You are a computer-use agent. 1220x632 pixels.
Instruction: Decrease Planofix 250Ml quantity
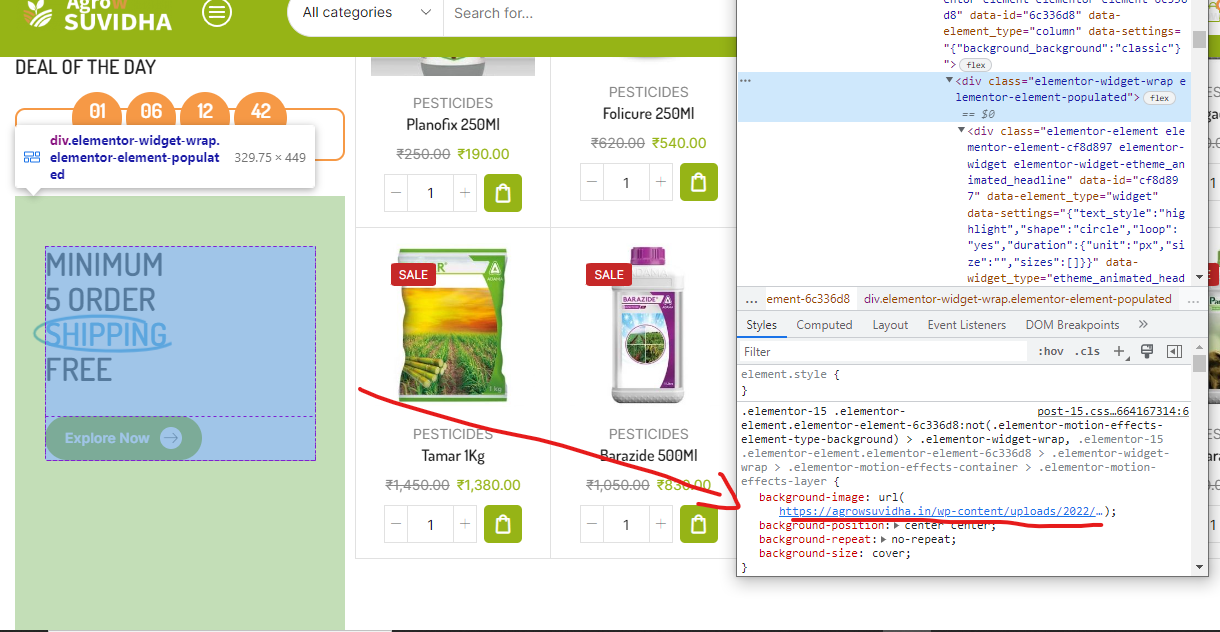click(396, 193)
